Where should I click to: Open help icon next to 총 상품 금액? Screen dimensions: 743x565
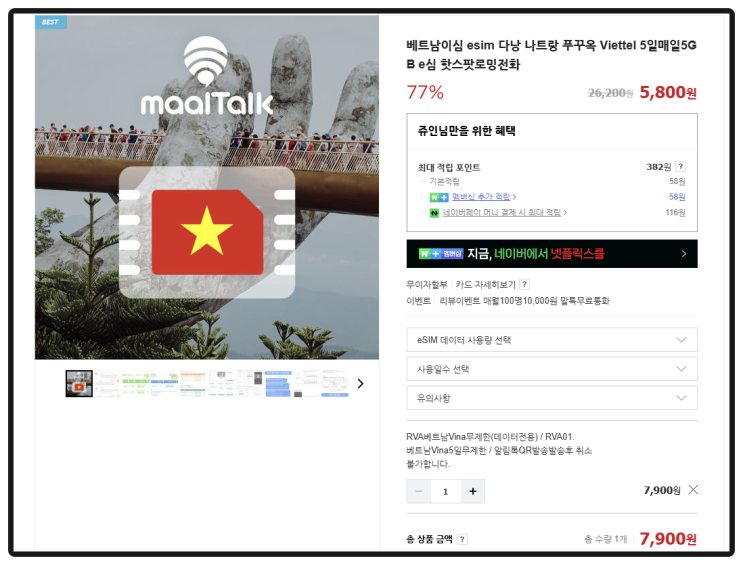[x=462, y=539]
